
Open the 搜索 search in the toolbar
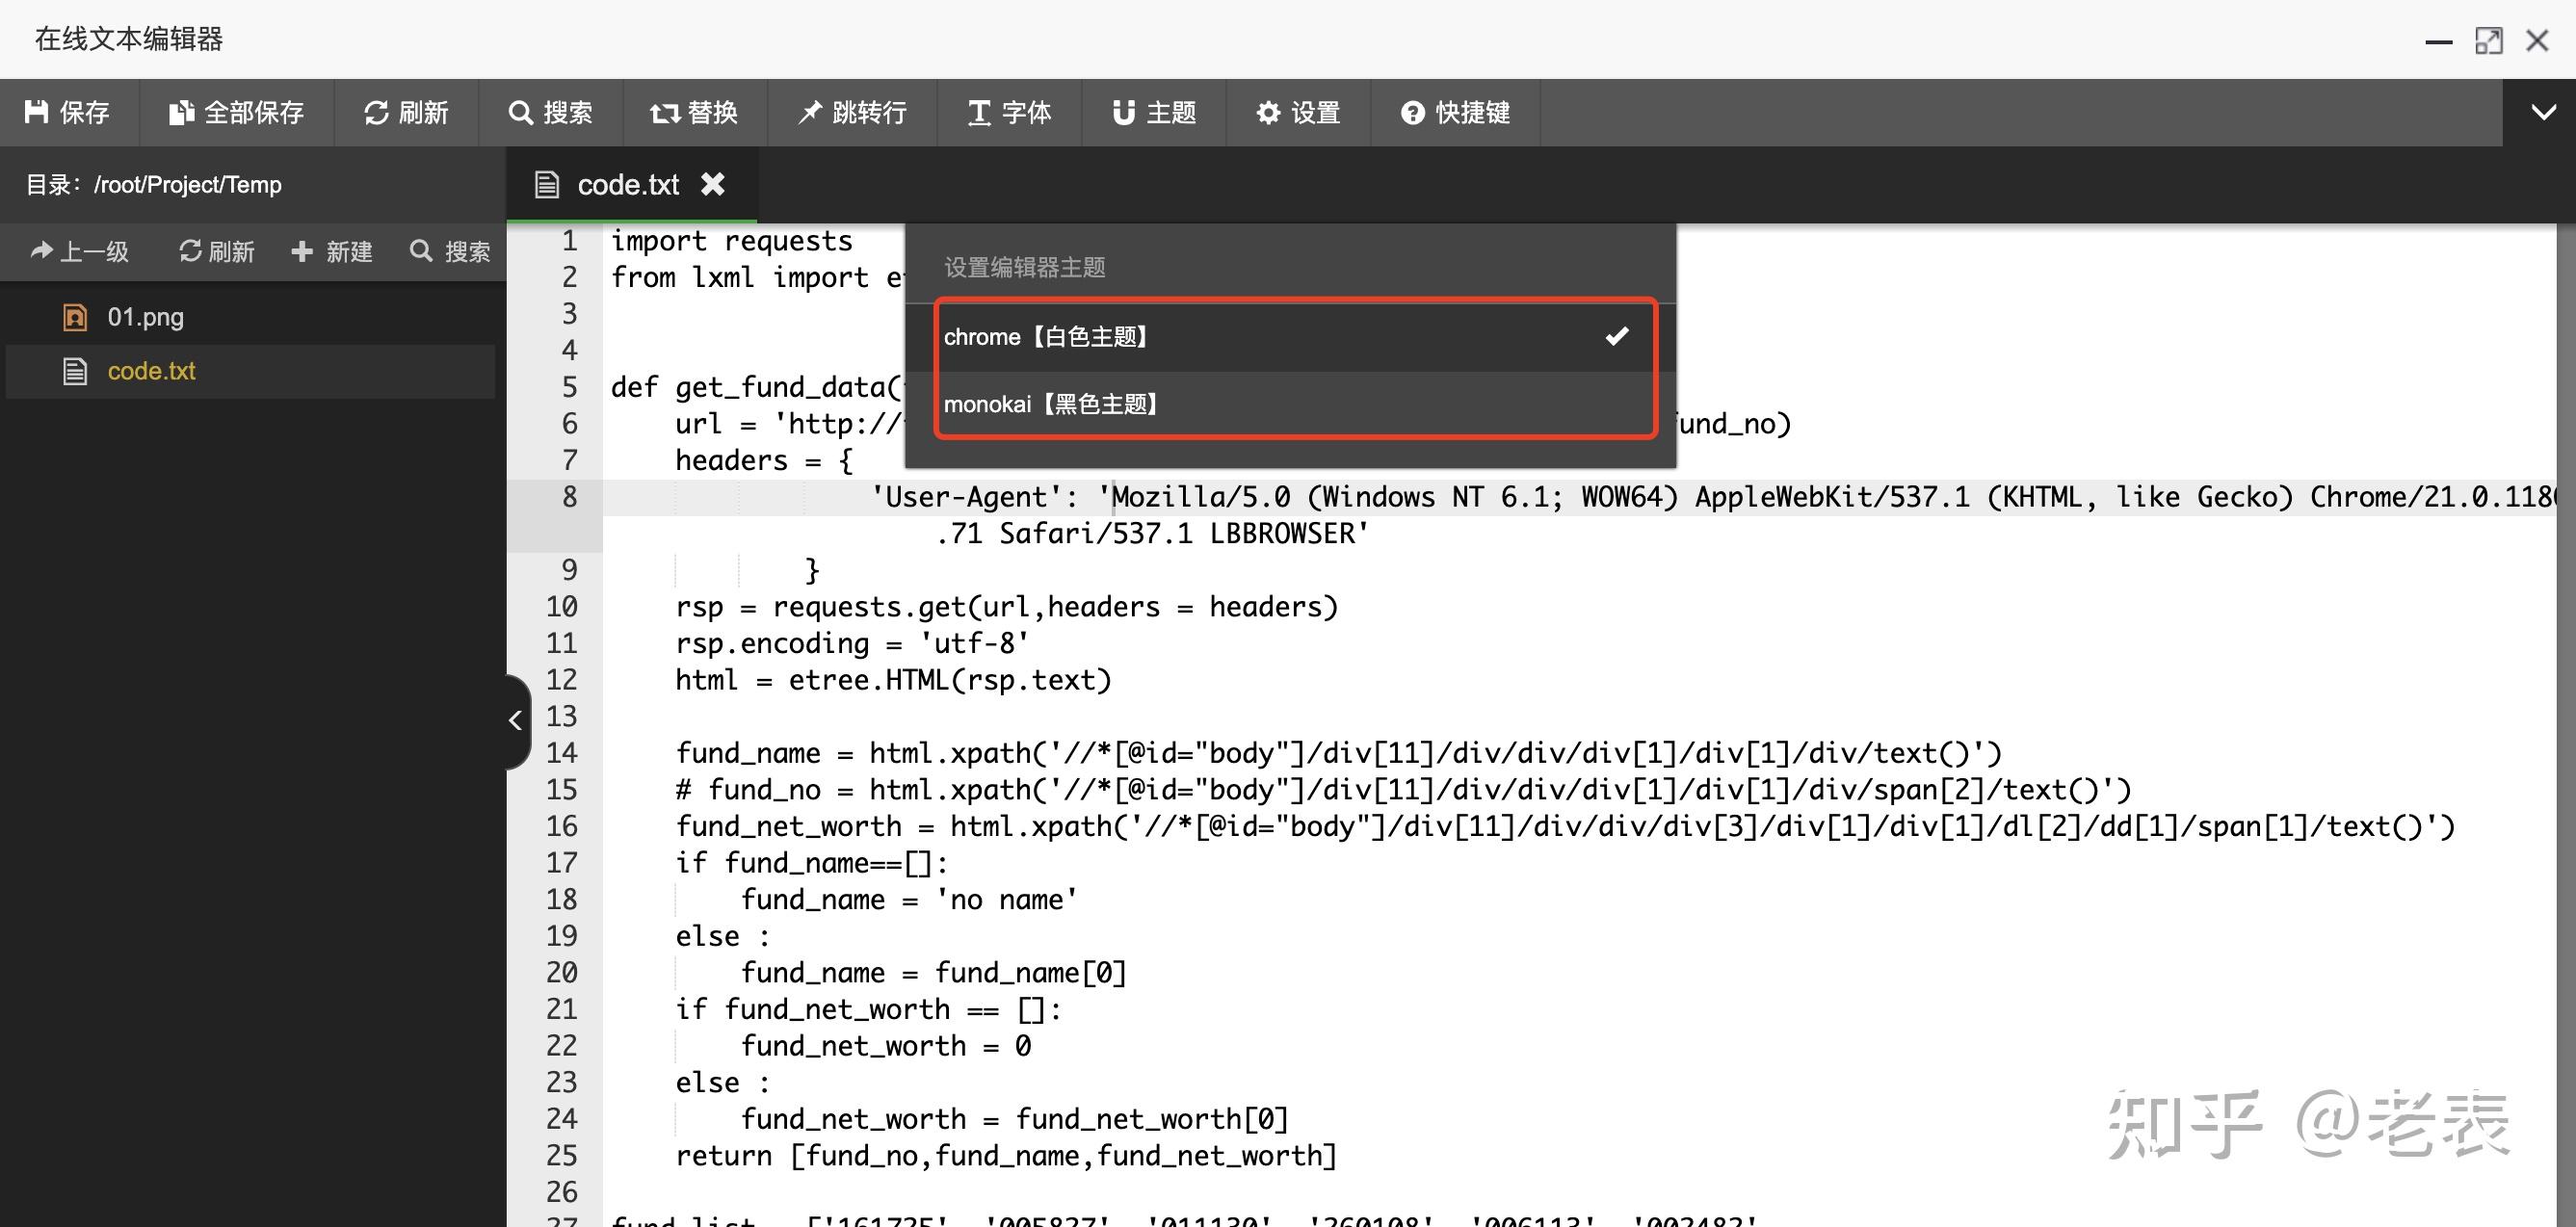click(553, 112)
